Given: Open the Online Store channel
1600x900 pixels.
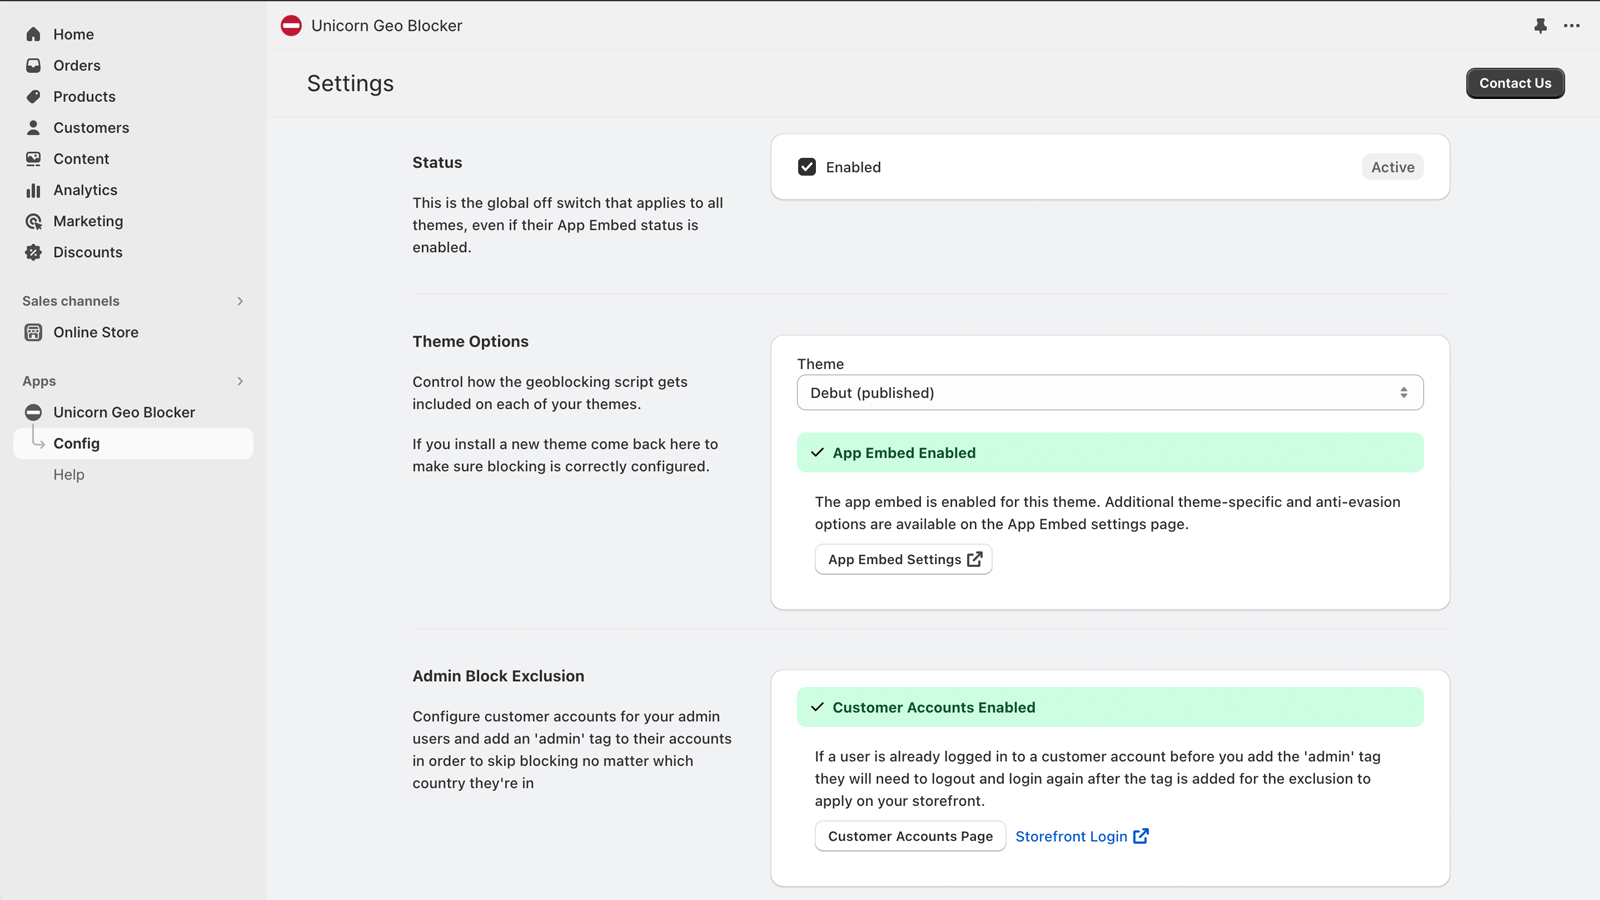Looking at the screenshot, I should coord(96,332).
